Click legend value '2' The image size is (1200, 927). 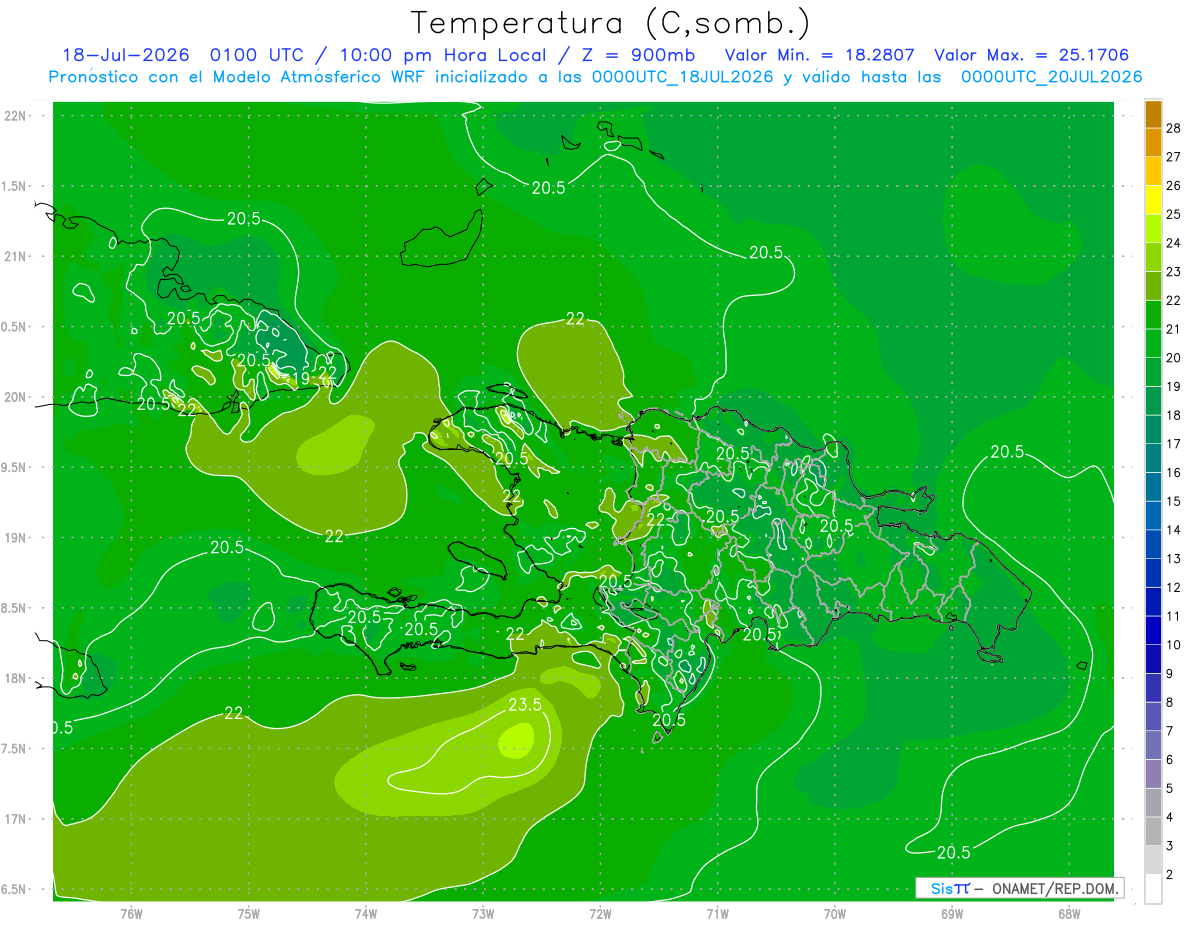pos(1170,875)
